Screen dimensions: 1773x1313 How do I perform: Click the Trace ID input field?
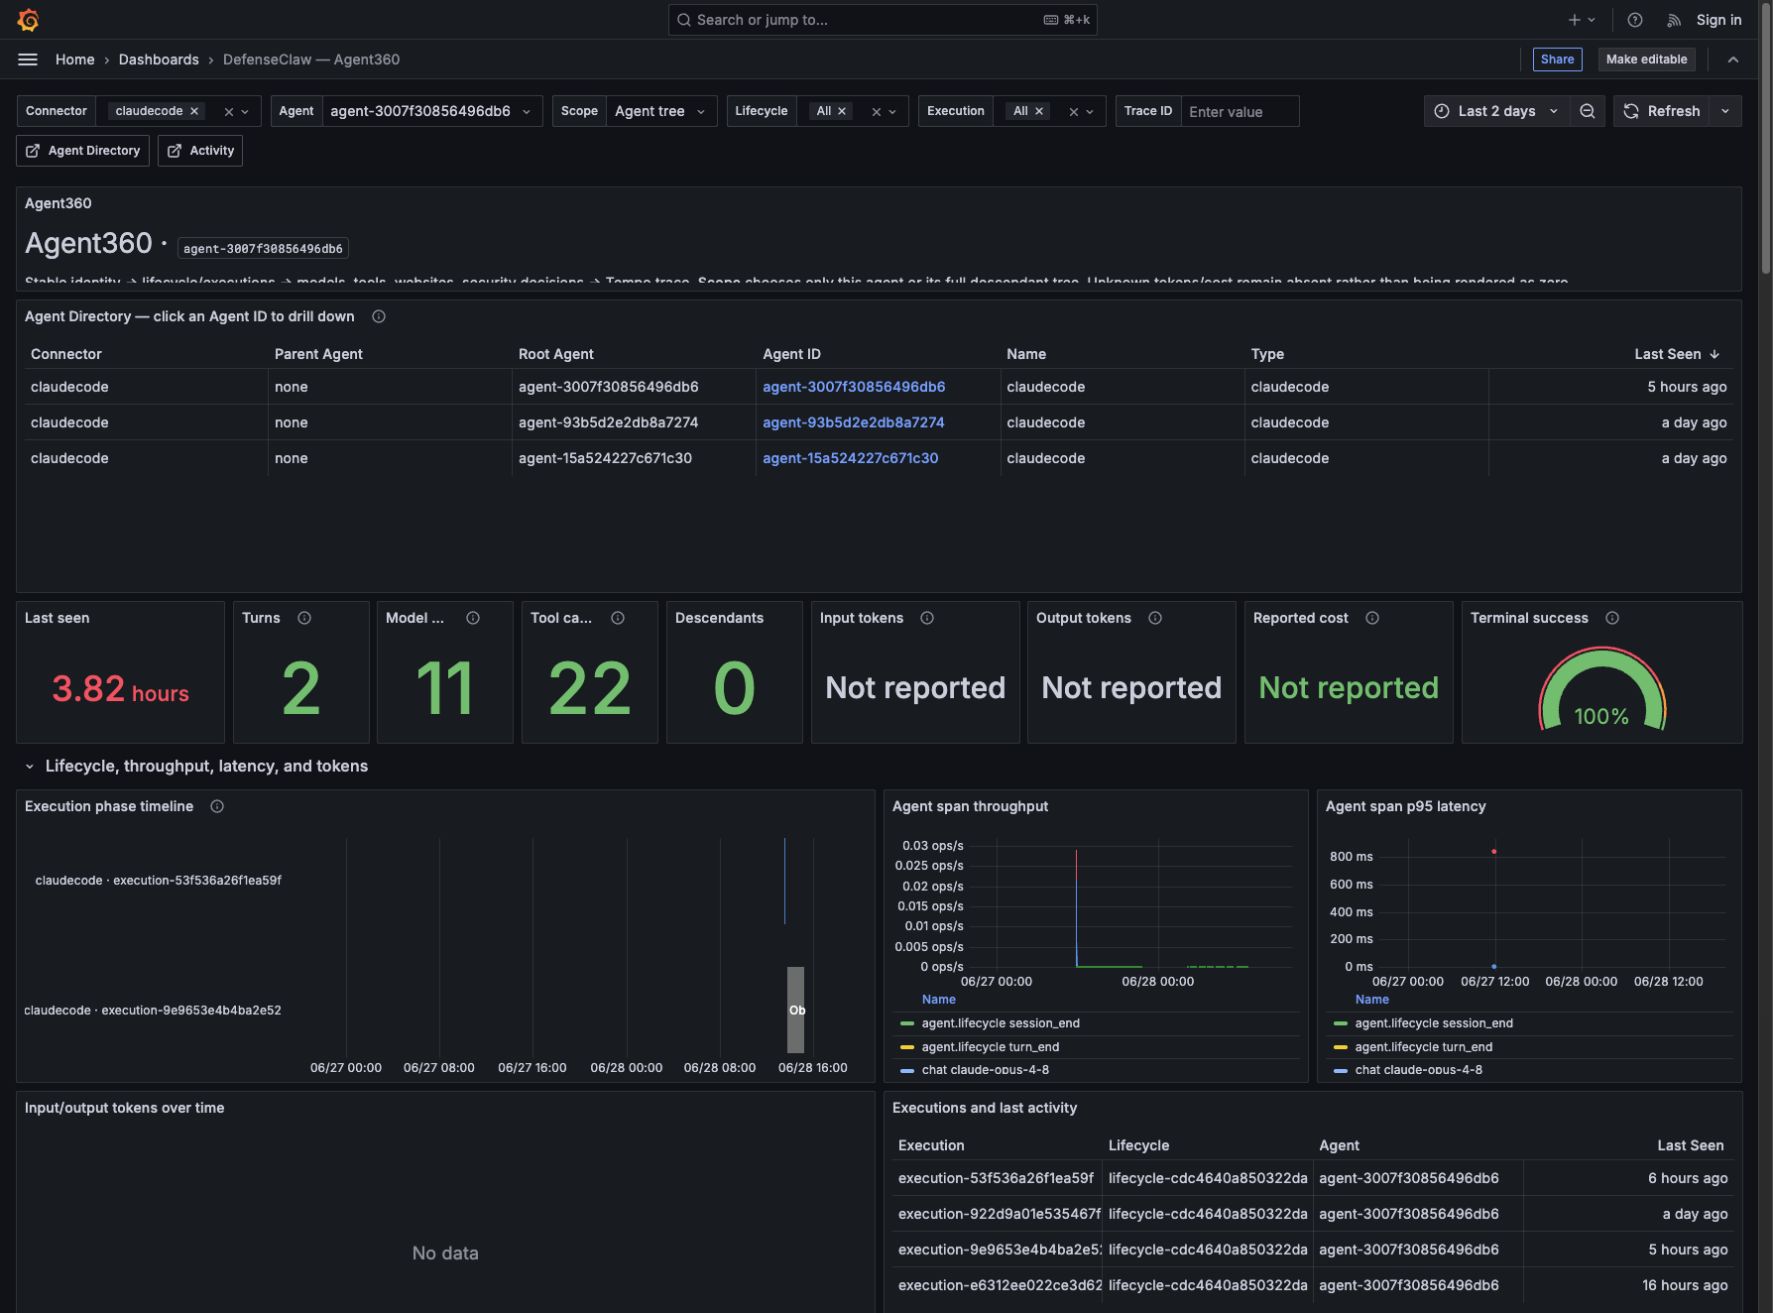1239,111
